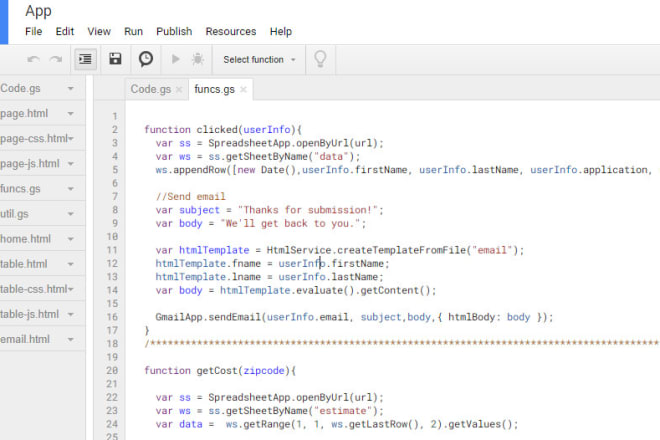Open the dropdown arrow next to page.html
The image size is (660, 440).
pyautogui.click(x=71, y=114)
